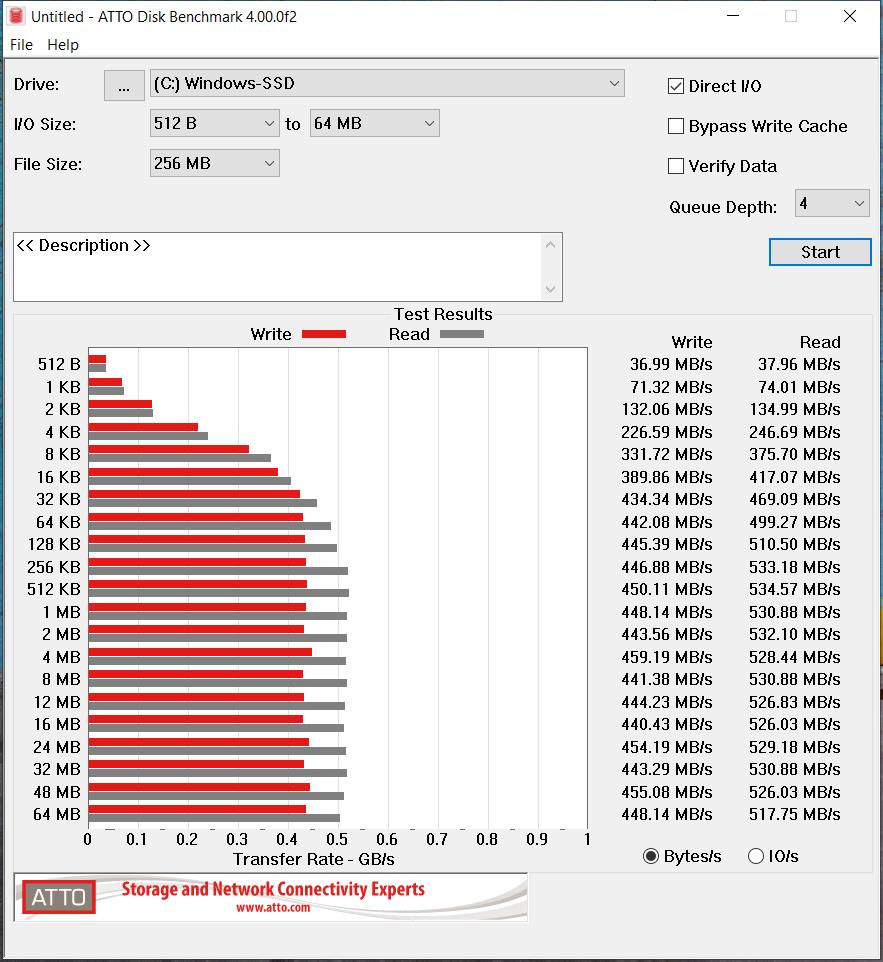This screenshot has width=883, height=962.
Task: Close the ATTO Disk Benchmark window
Action: (x=850, y=16)
